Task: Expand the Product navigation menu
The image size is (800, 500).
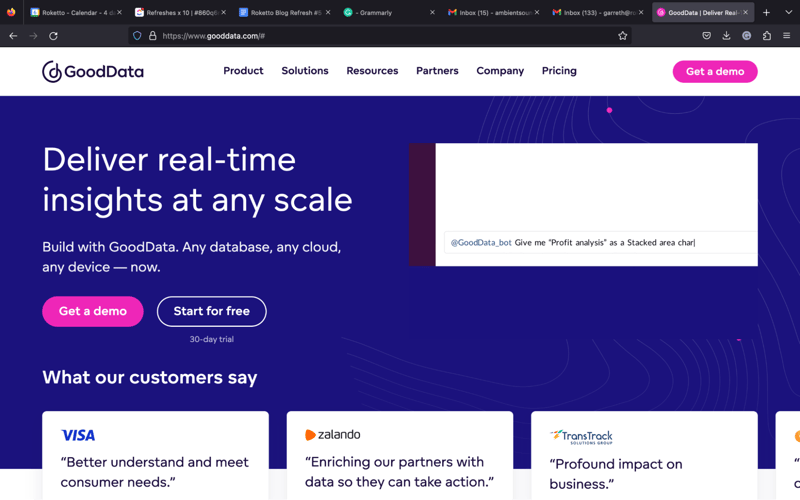Action: tap(243, 71)
